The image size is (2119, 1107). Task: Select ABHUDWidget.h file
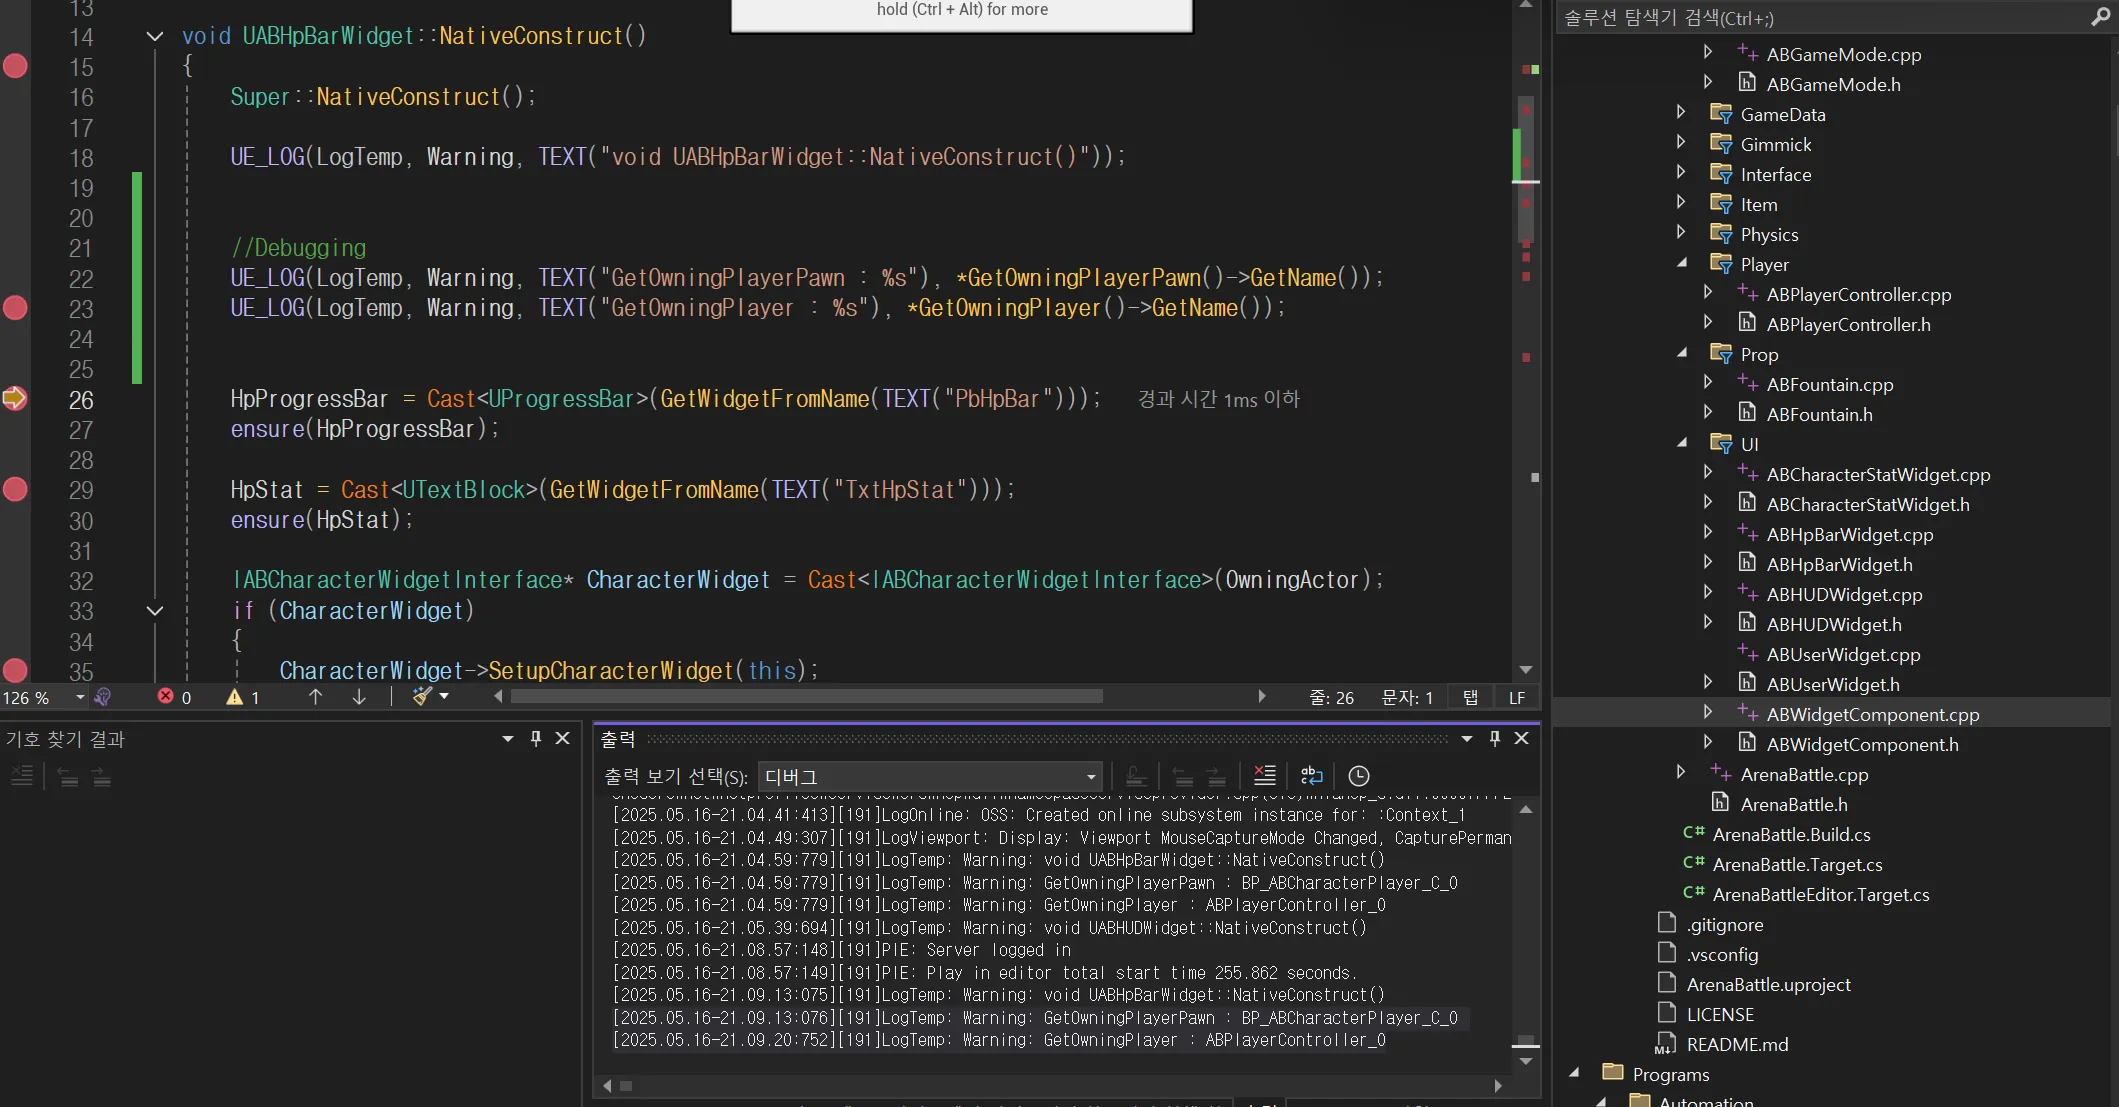(x=1834, y=624)
